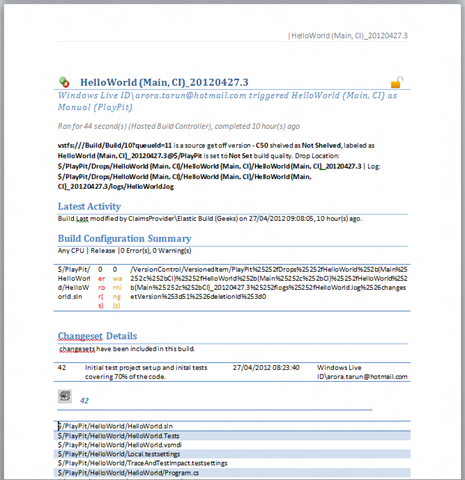Select the HelloWorld/Program.cs file row
The width and height of the screenshot is (465, 480).
232,473
